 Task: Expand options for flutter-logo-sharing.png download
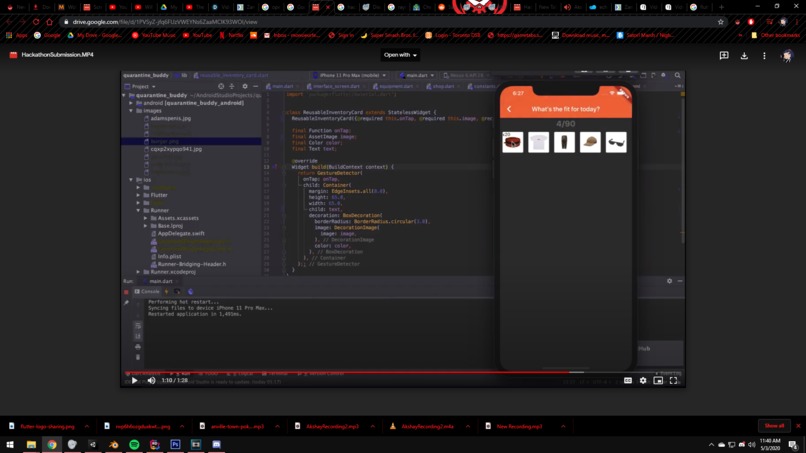point(86,426)
